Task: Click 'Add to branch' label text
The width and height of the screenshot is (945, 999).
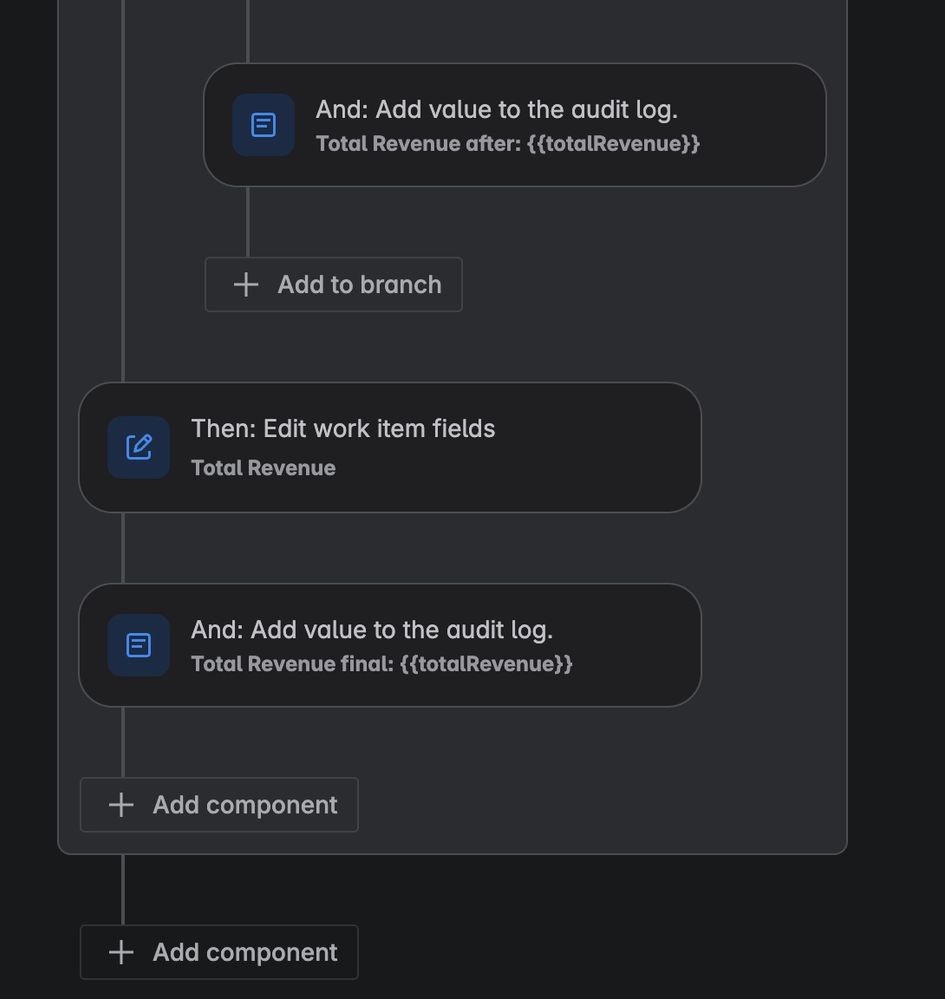Action: (x=359, y=285)
